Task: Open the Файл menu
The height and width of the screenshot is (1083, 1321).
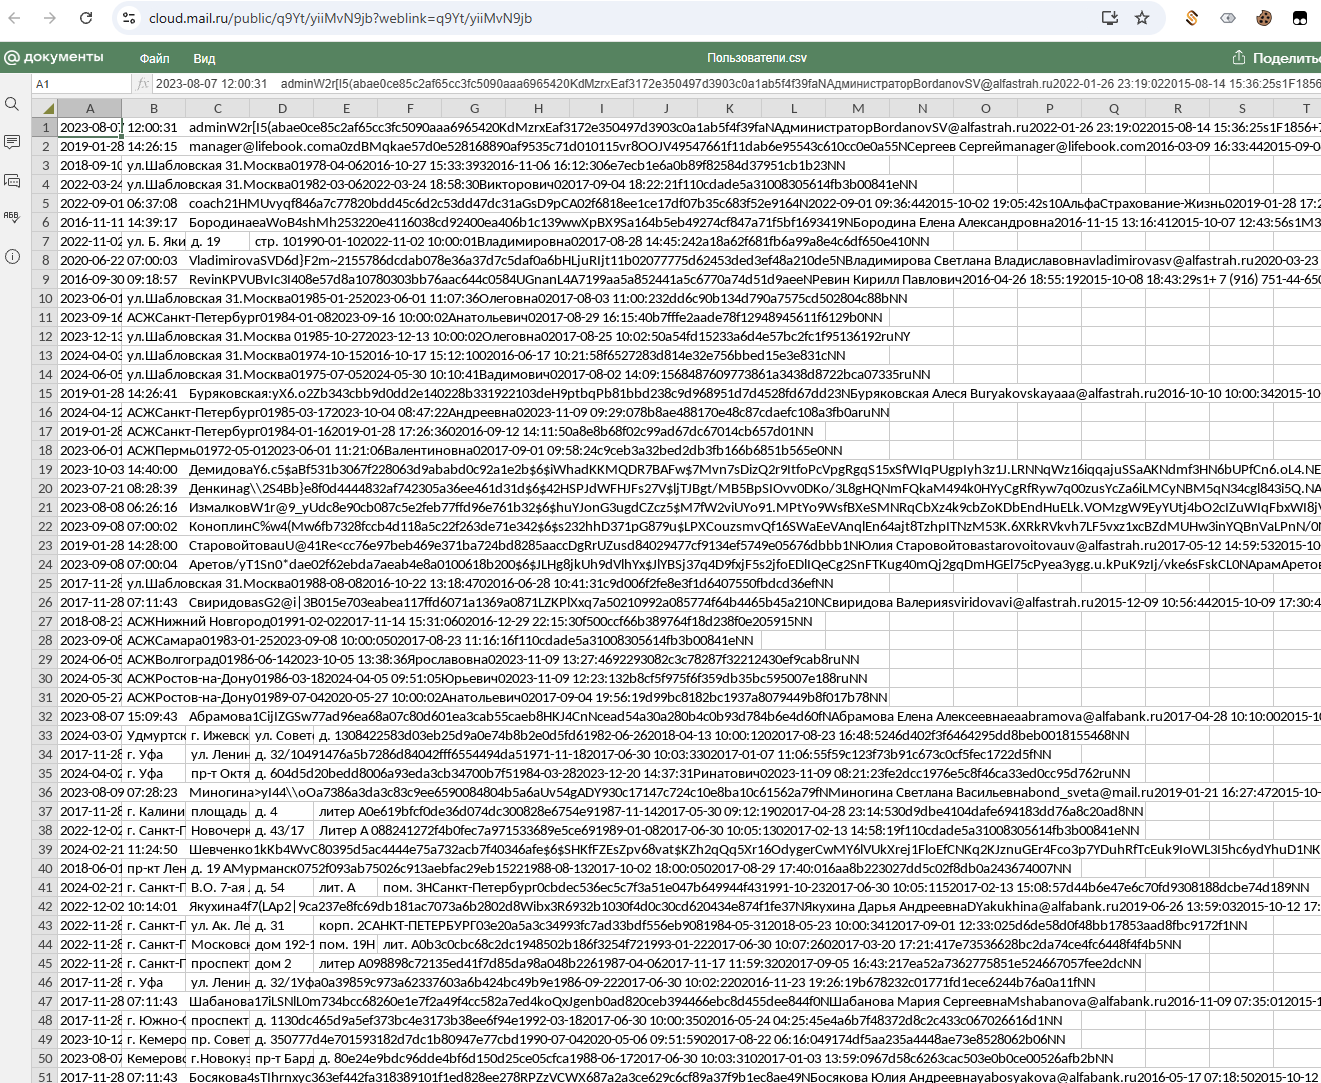Action: [x=154, y=58]
